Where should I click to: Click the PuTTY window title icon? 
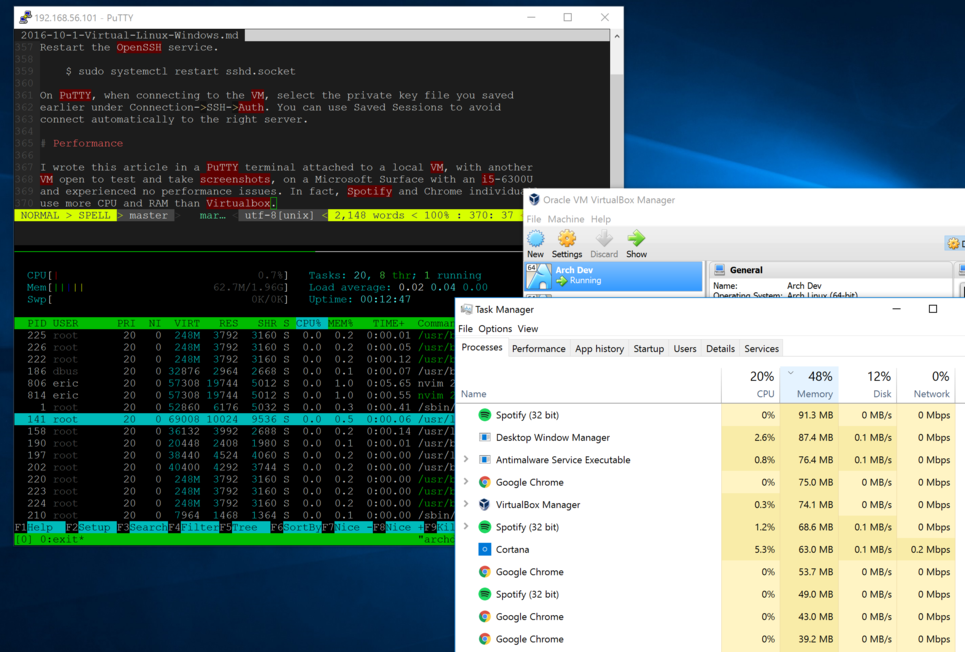tap(25, 17)
